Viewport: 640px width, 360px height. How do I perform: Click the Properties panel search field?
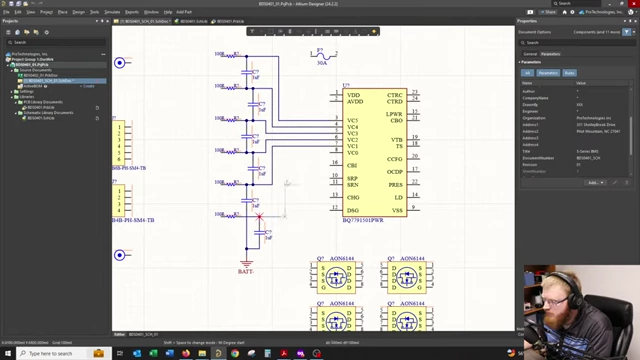tap(577, 42)
